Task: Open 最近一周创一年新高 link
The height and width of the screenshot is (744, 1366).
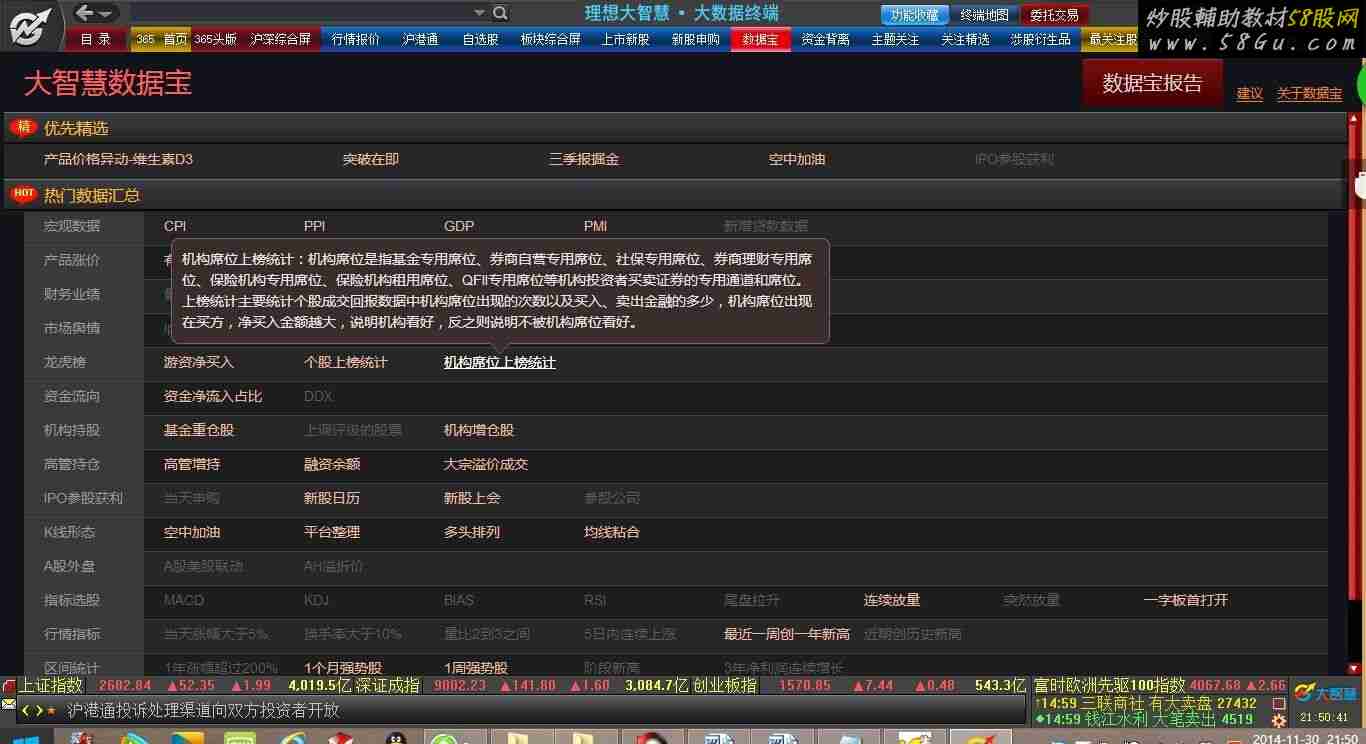Action: (x=787, y=634)
